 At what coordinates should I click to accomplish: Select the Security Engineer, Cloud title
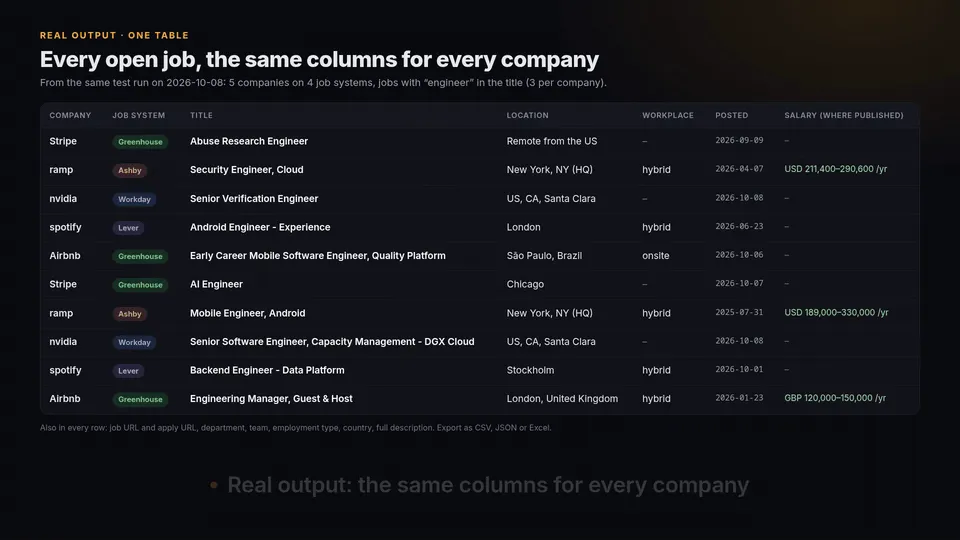point(246,170)
